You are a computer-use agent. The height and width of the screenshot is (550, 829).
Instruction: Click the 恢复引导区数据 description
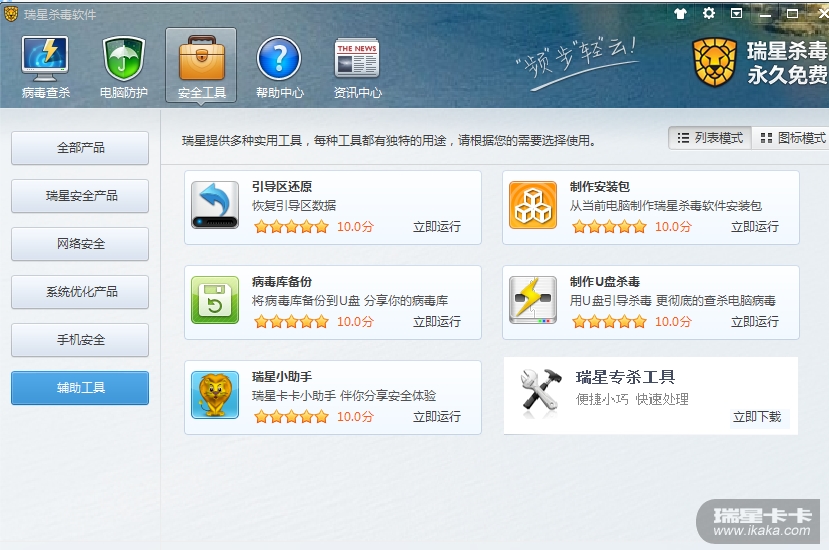click(294, 206)
